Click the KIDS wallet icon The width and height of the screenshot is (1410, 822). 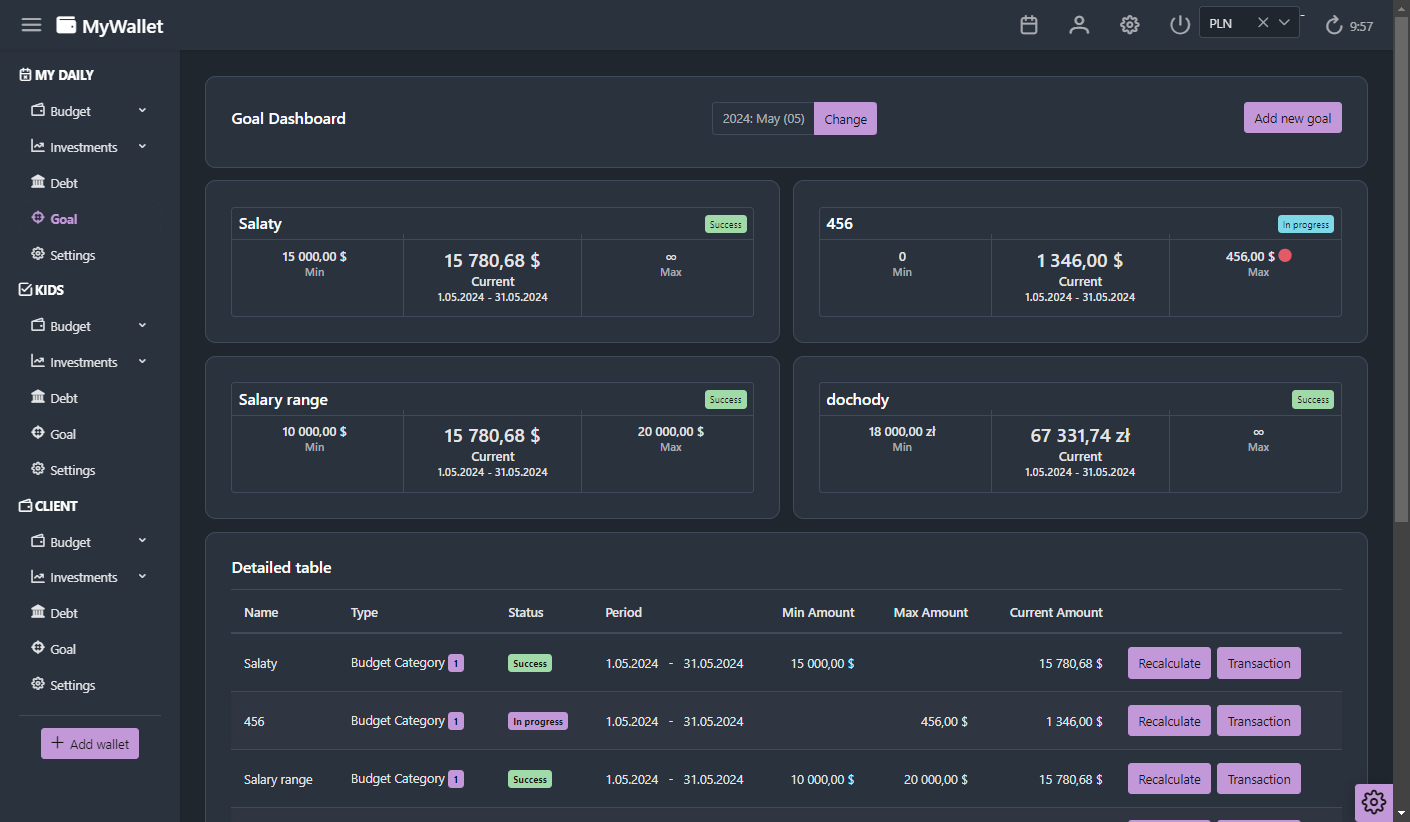(x=26, y=290)
